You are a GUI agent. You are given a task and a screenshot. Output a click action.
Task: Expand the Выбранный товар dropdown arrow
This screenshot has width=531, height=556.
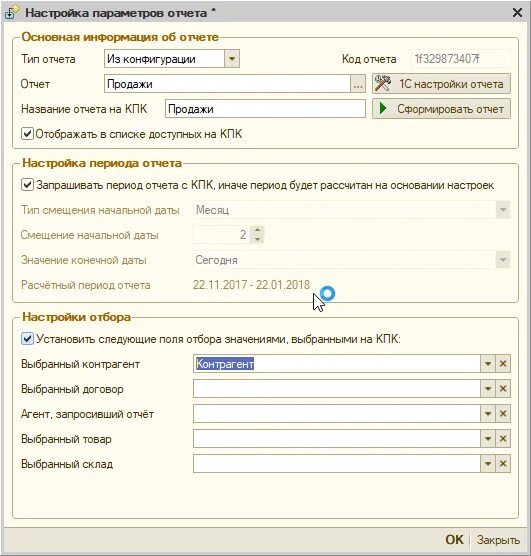[488, 439]
